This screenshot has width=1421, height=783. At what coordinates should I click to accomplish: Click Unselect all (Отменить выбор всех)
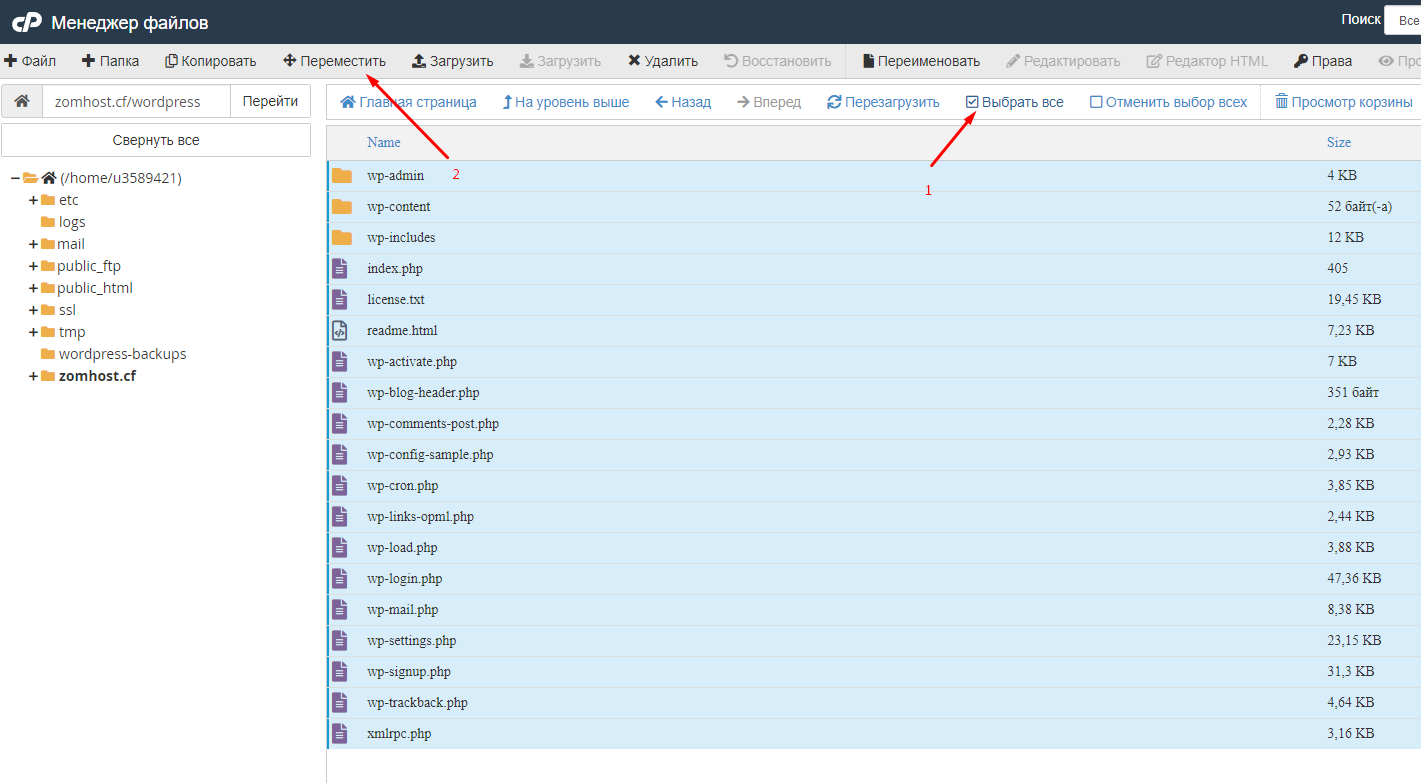click(x=1168, y=102)
